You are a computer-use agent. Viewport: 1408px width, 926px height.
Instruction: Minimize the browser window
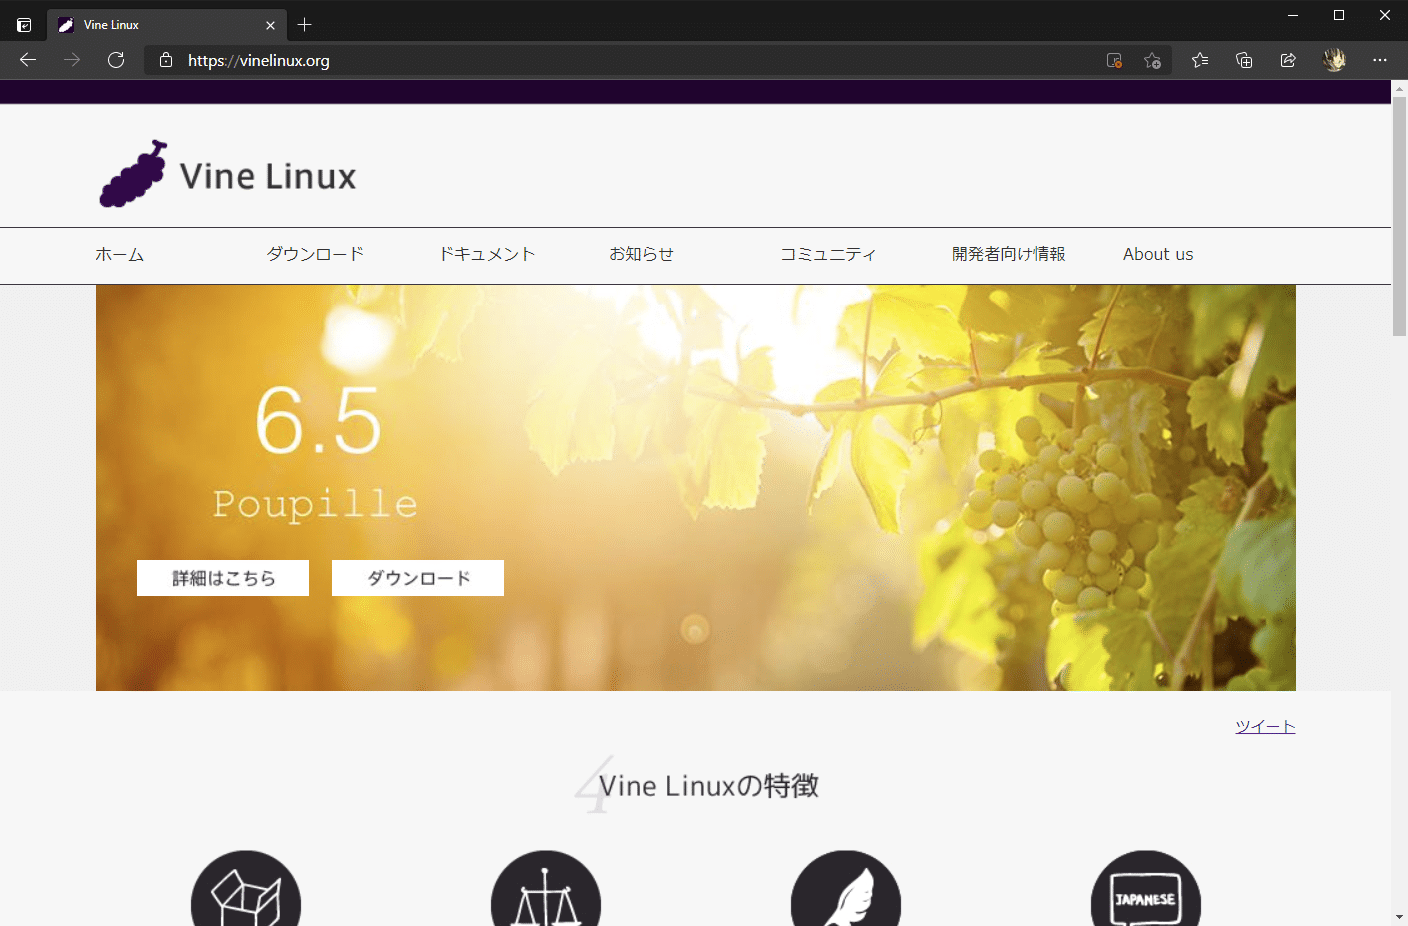point(1293,15)
